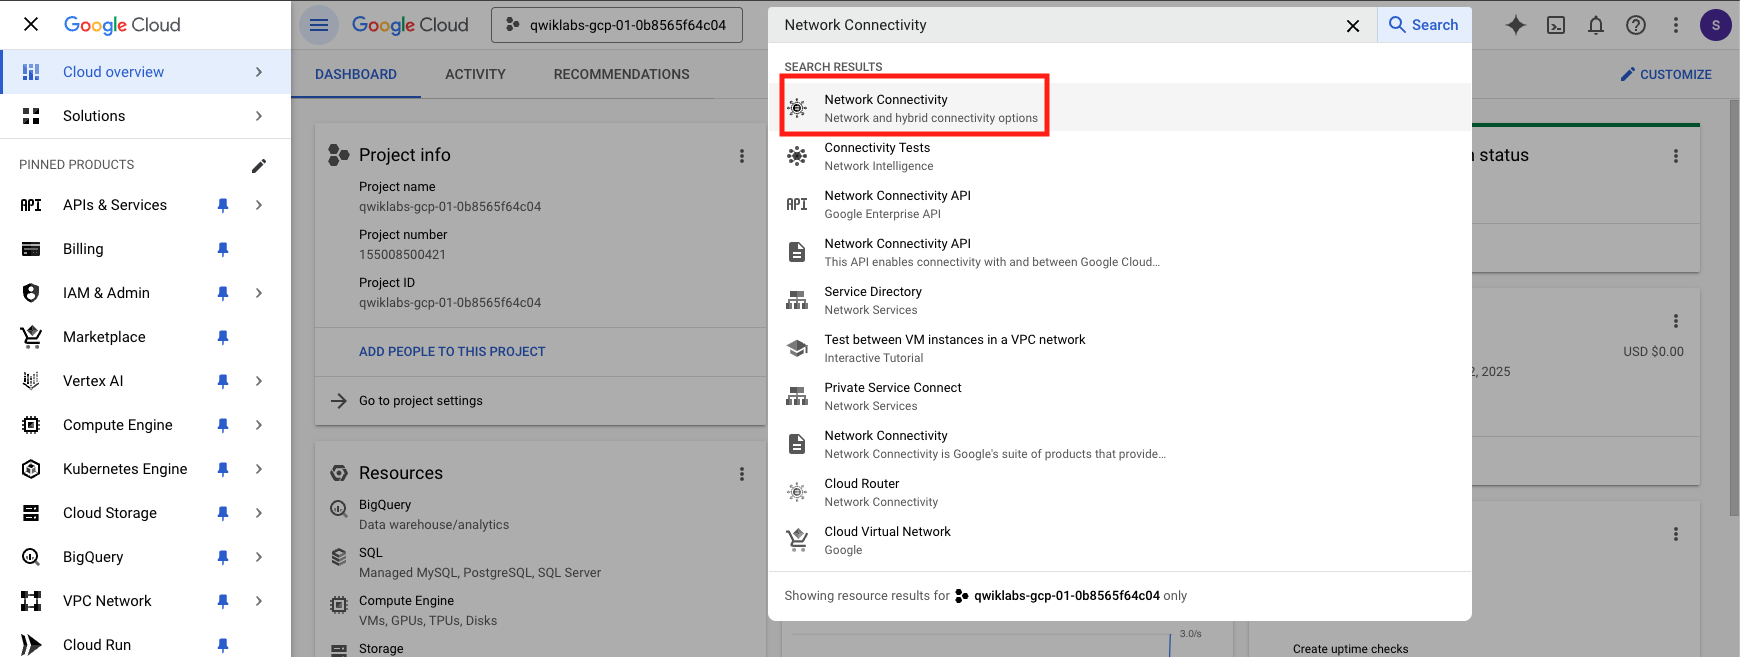The height and width of the screenshot is (657, 1740).
Task: Click the Billing card icon in the sidebar
Action: click(x=31, y=249)
